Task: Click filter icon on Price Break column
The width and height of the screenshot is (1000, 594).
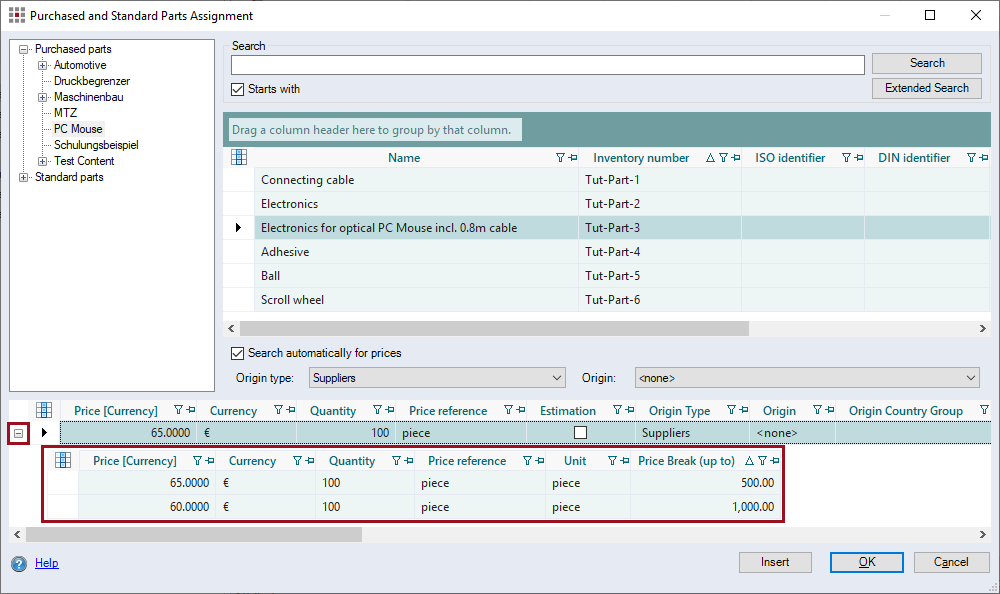Action: tap(762, 461)
